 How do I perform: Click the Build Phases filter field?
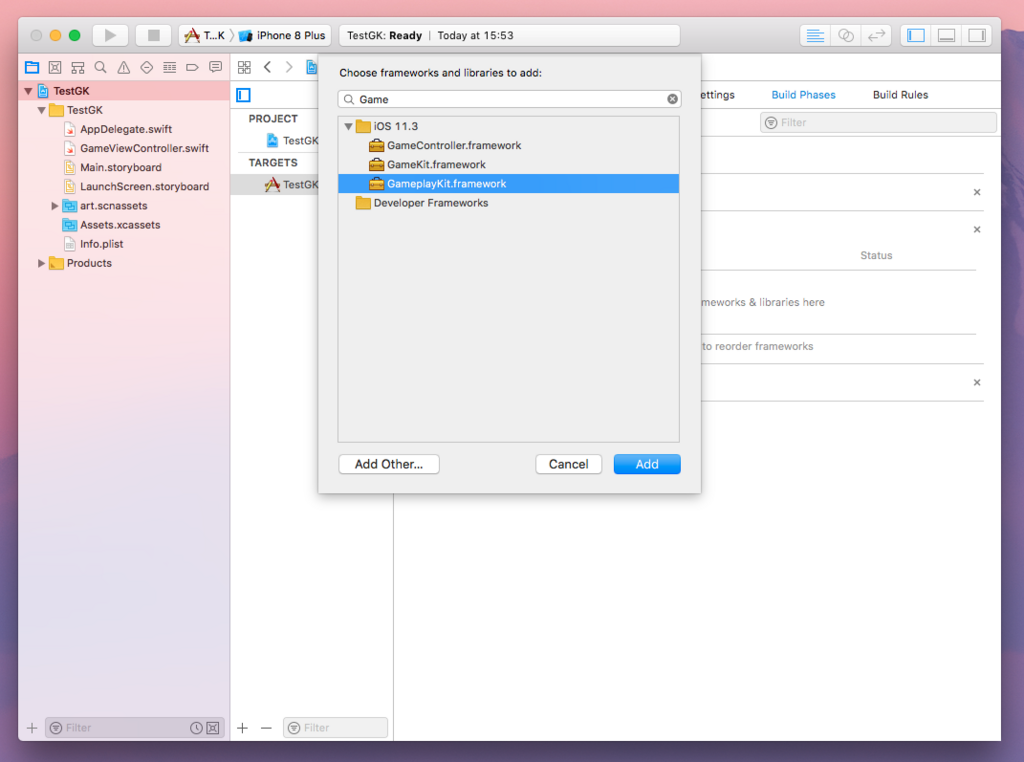click(x=878, y=123)
